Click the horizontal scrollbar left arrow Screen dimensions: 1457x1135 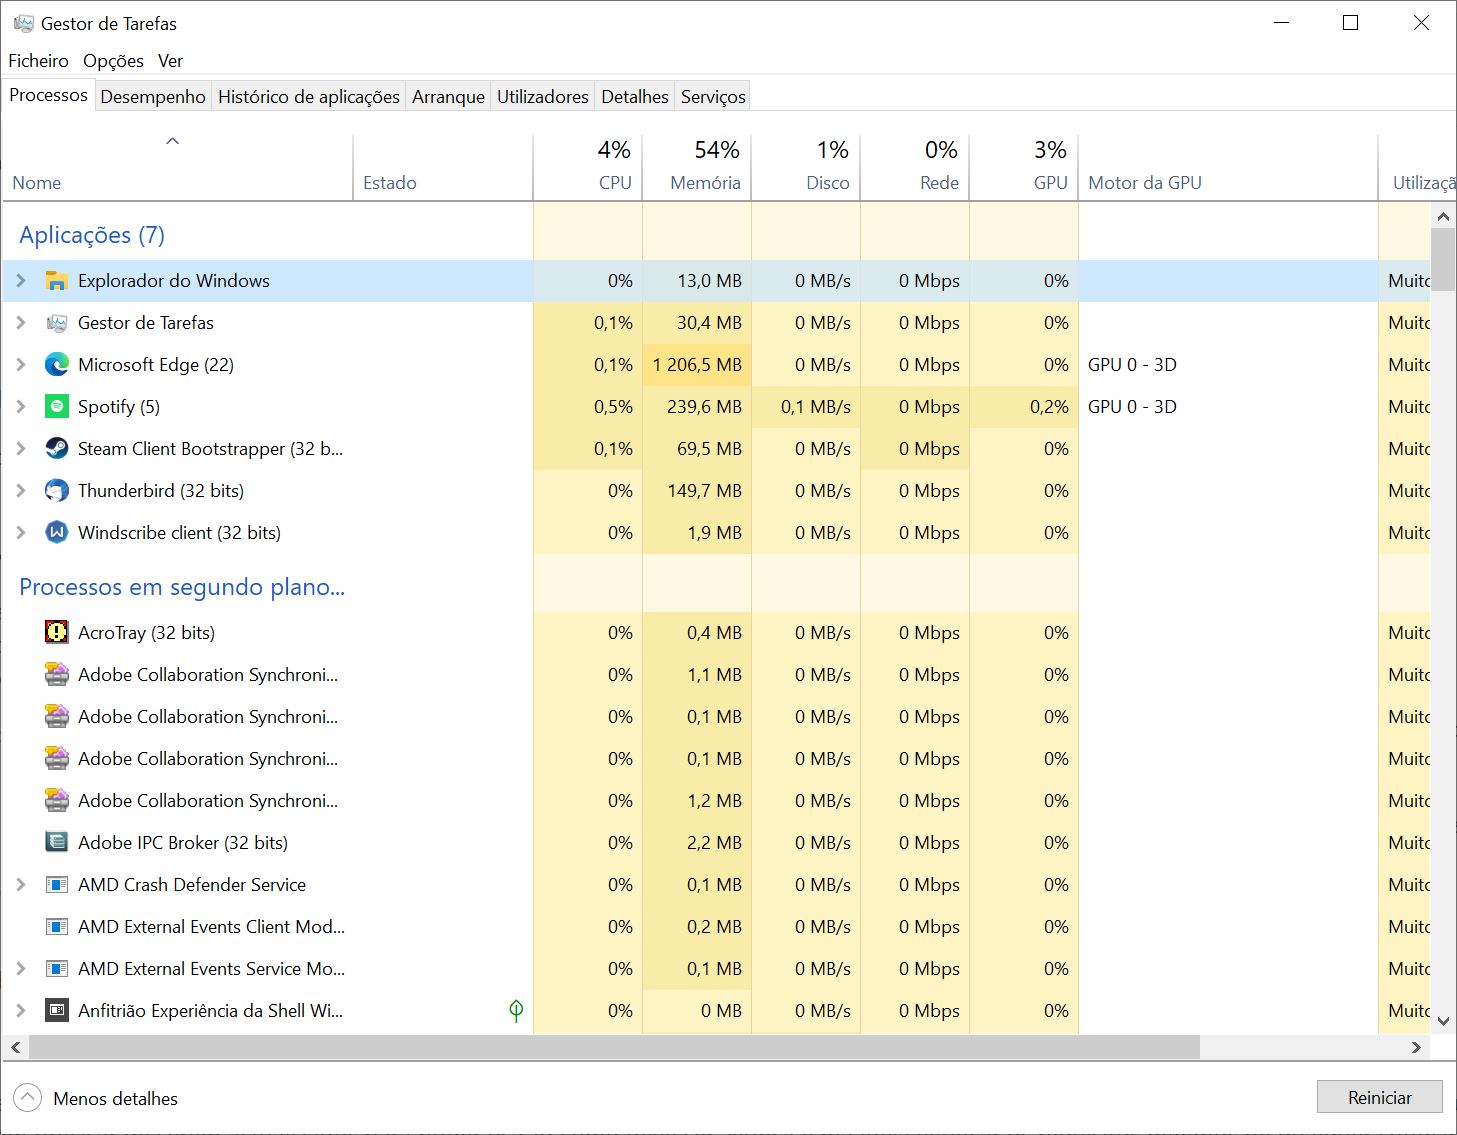(15, 1047)
